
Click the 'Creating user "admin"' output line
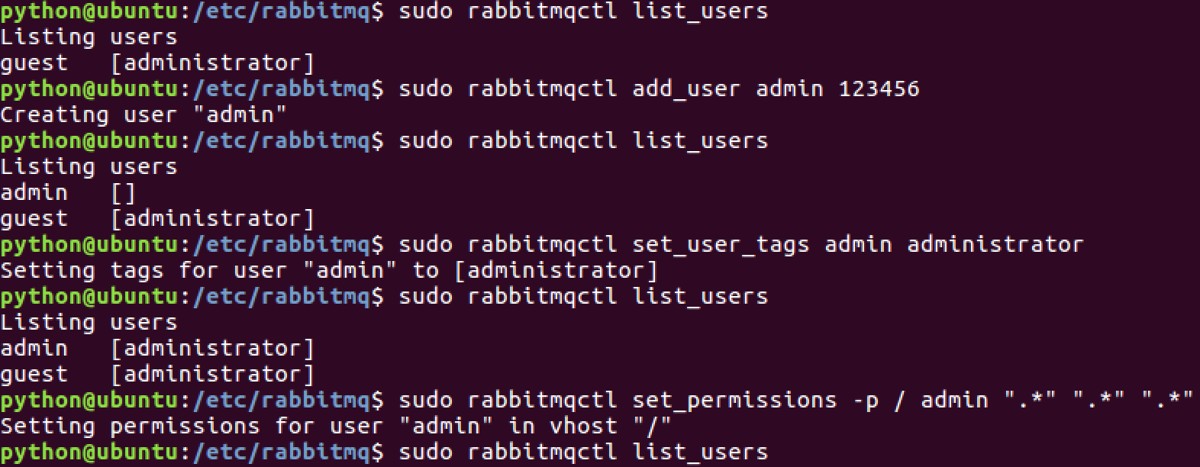(144, 115)
